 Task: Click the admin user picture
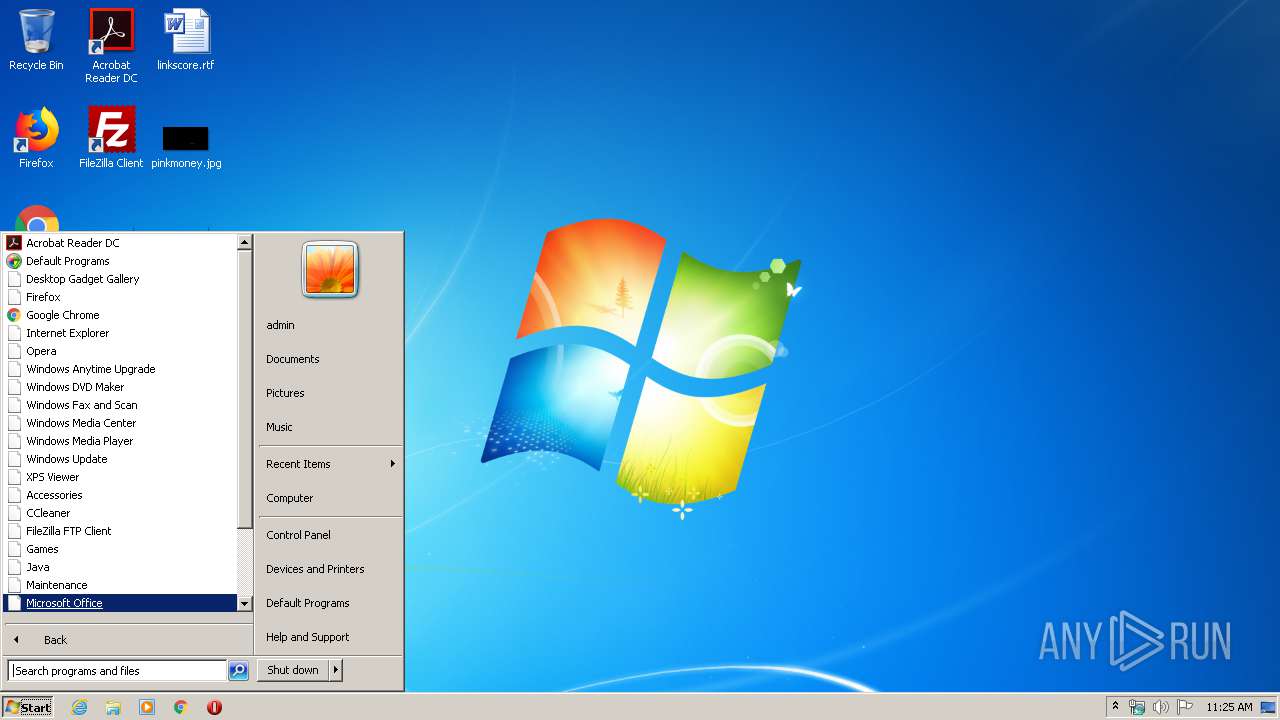(x=330, y=270)
